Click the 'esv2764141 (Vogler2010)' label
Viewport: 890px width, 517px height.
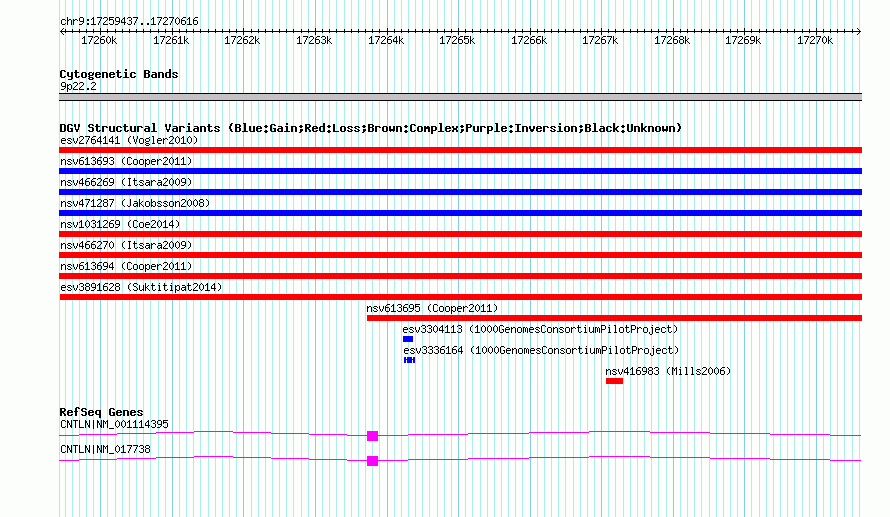(x=129, y=140)
